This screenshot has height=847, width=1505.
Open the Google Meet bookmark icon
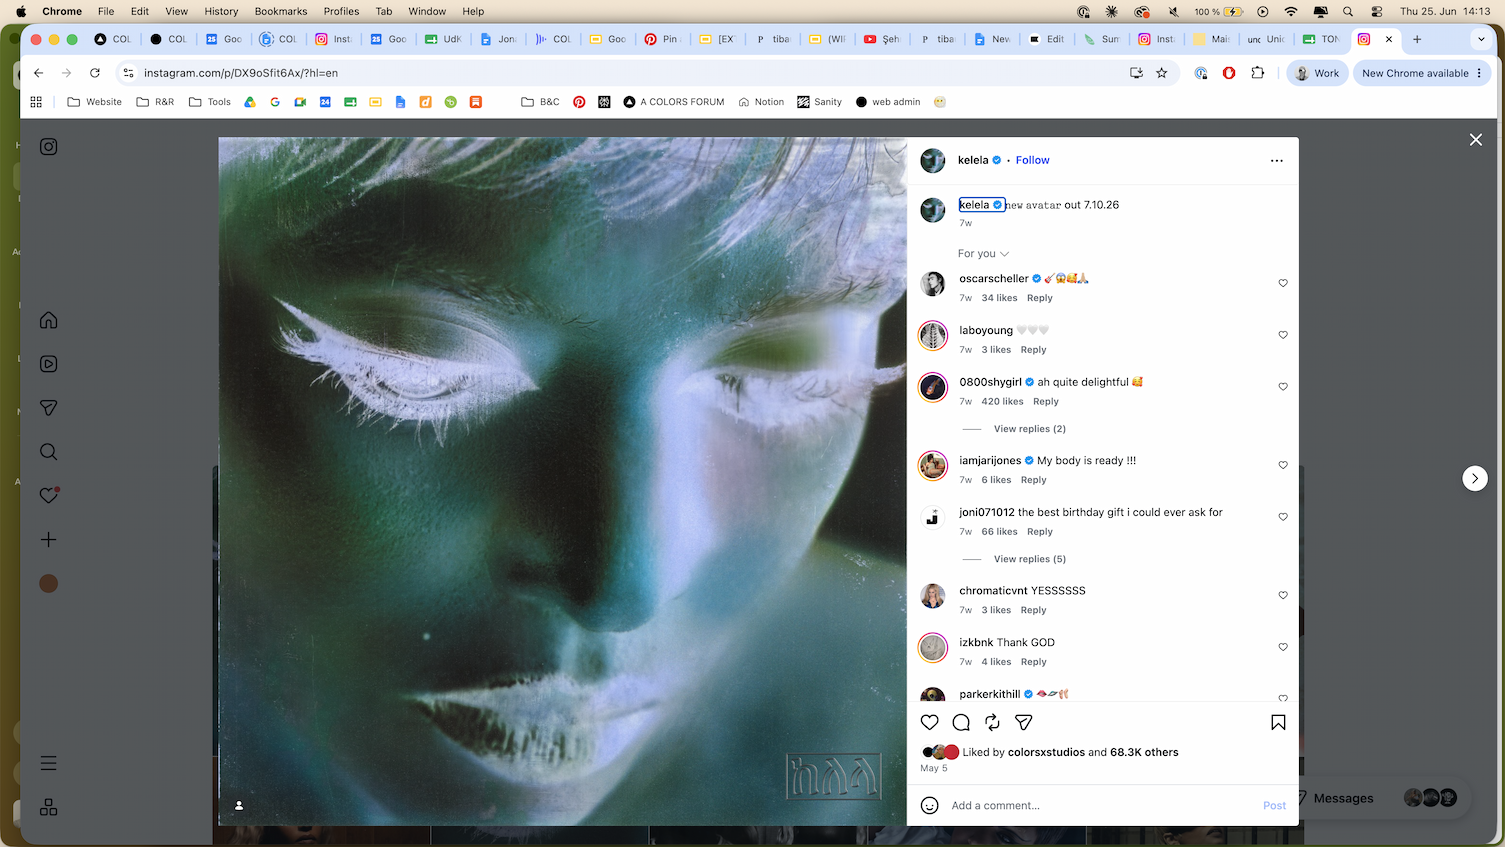click(x=300, y=102)
